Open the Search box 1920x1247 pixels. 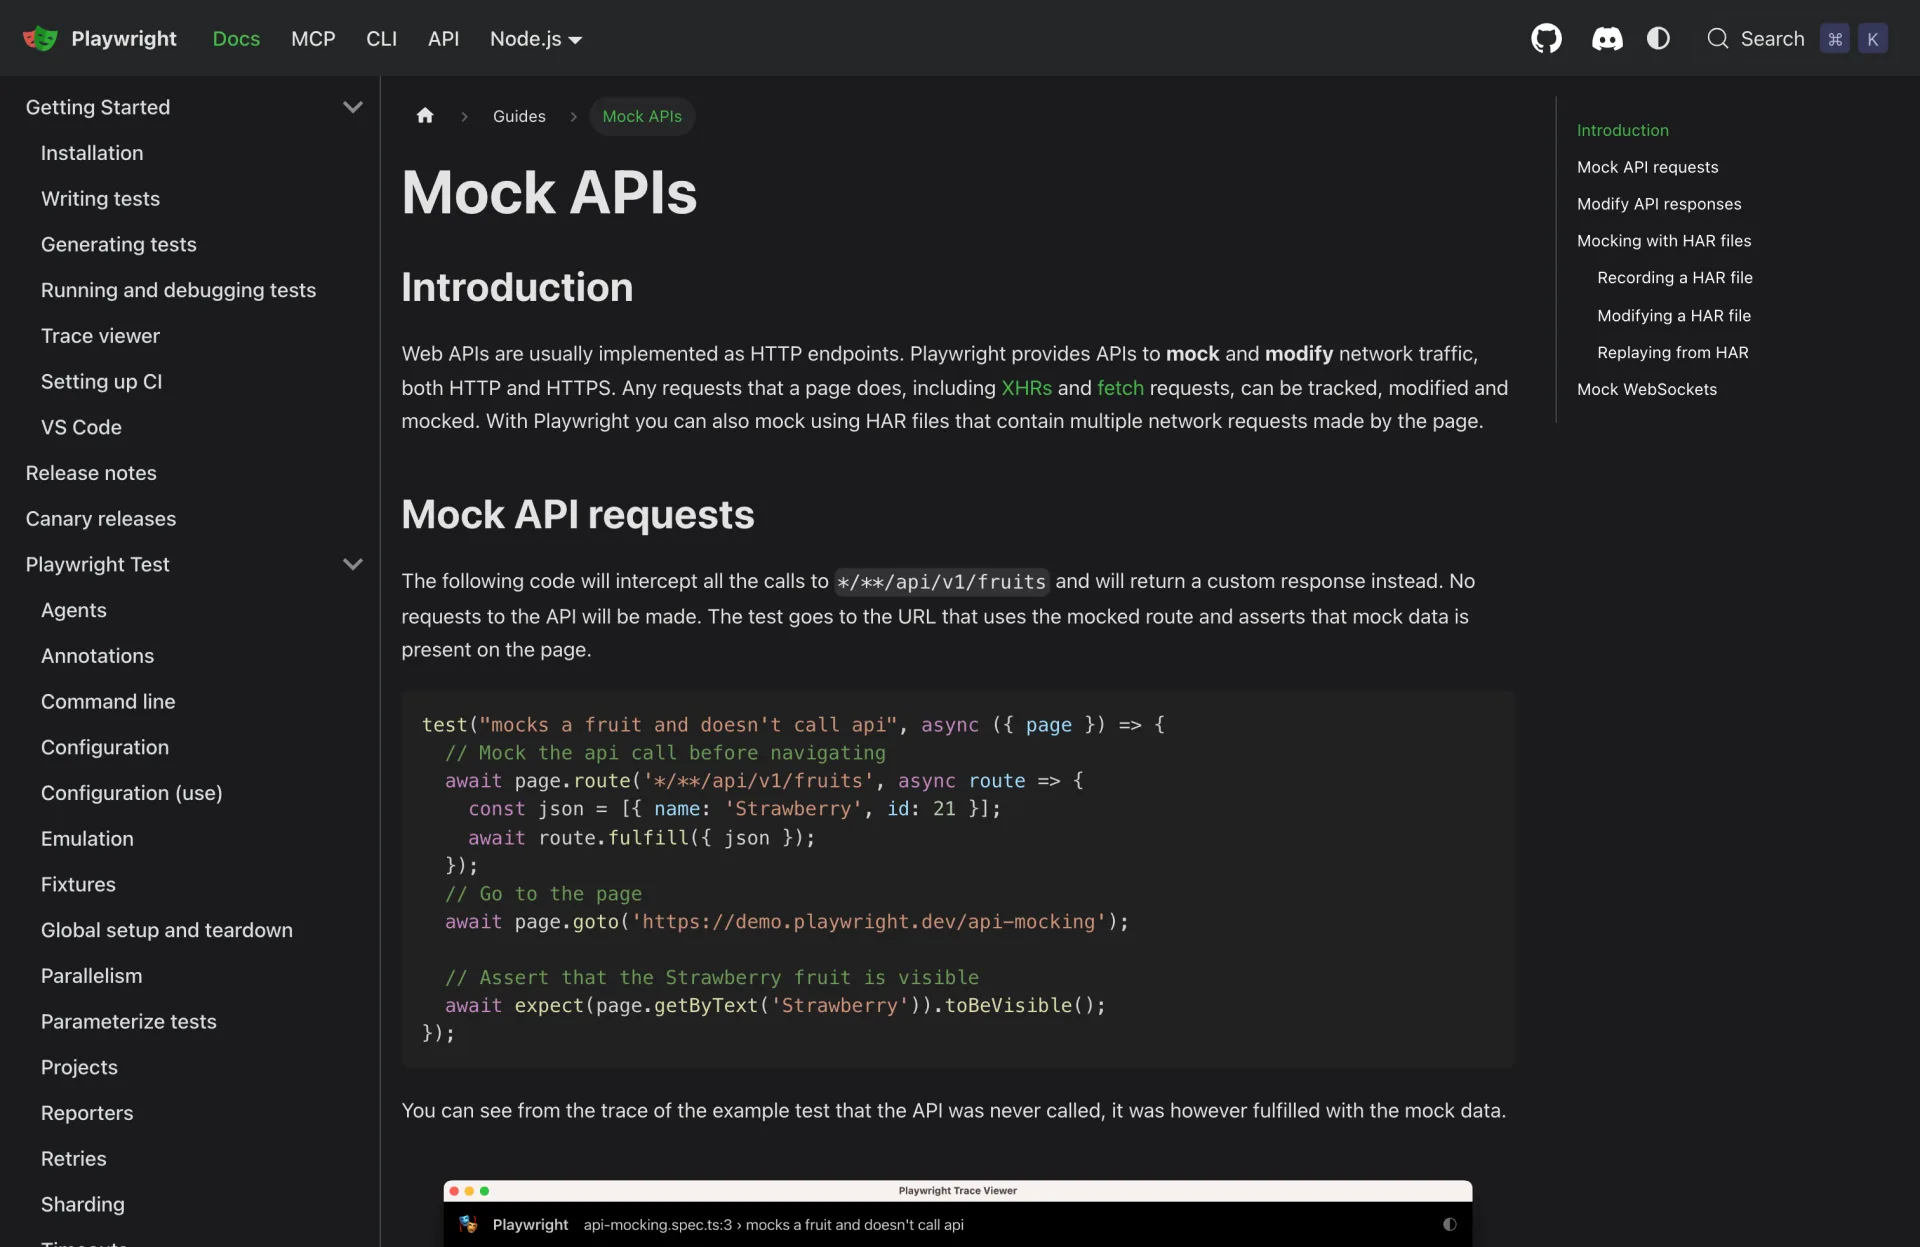[1797, 38]
